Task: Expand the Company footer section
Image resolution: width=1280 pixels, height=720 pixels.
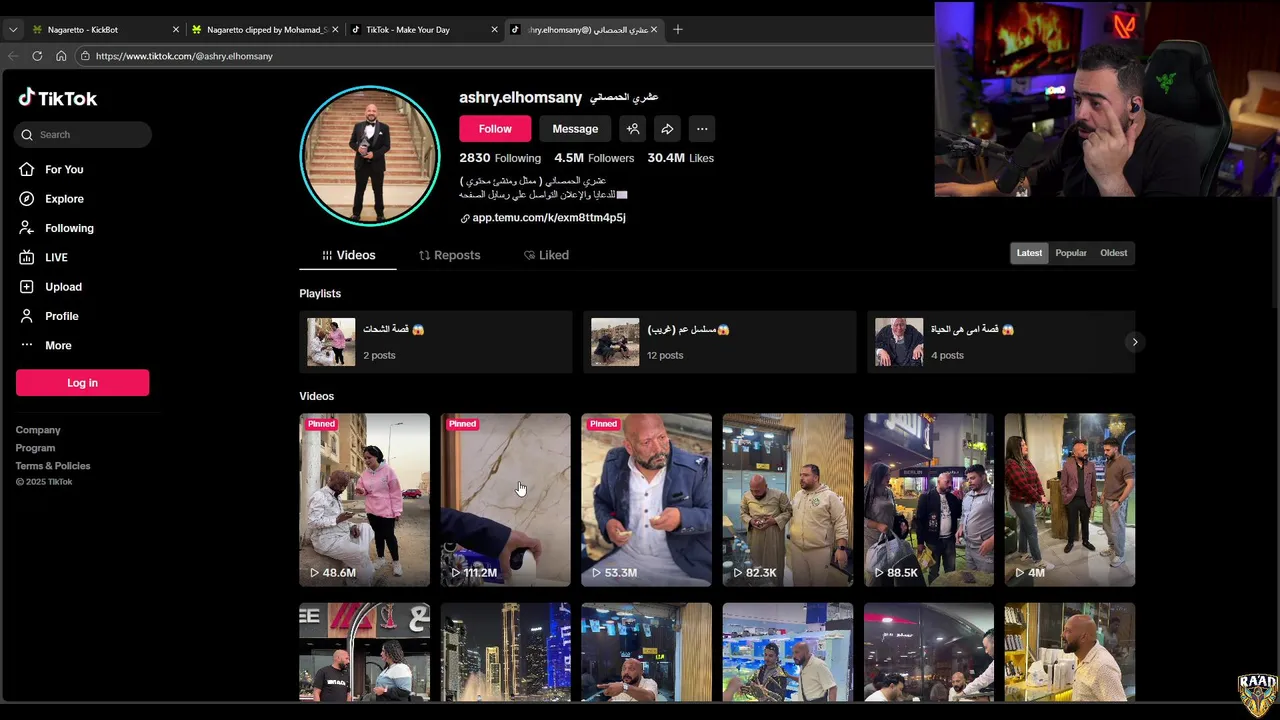Action: point(38,430)
